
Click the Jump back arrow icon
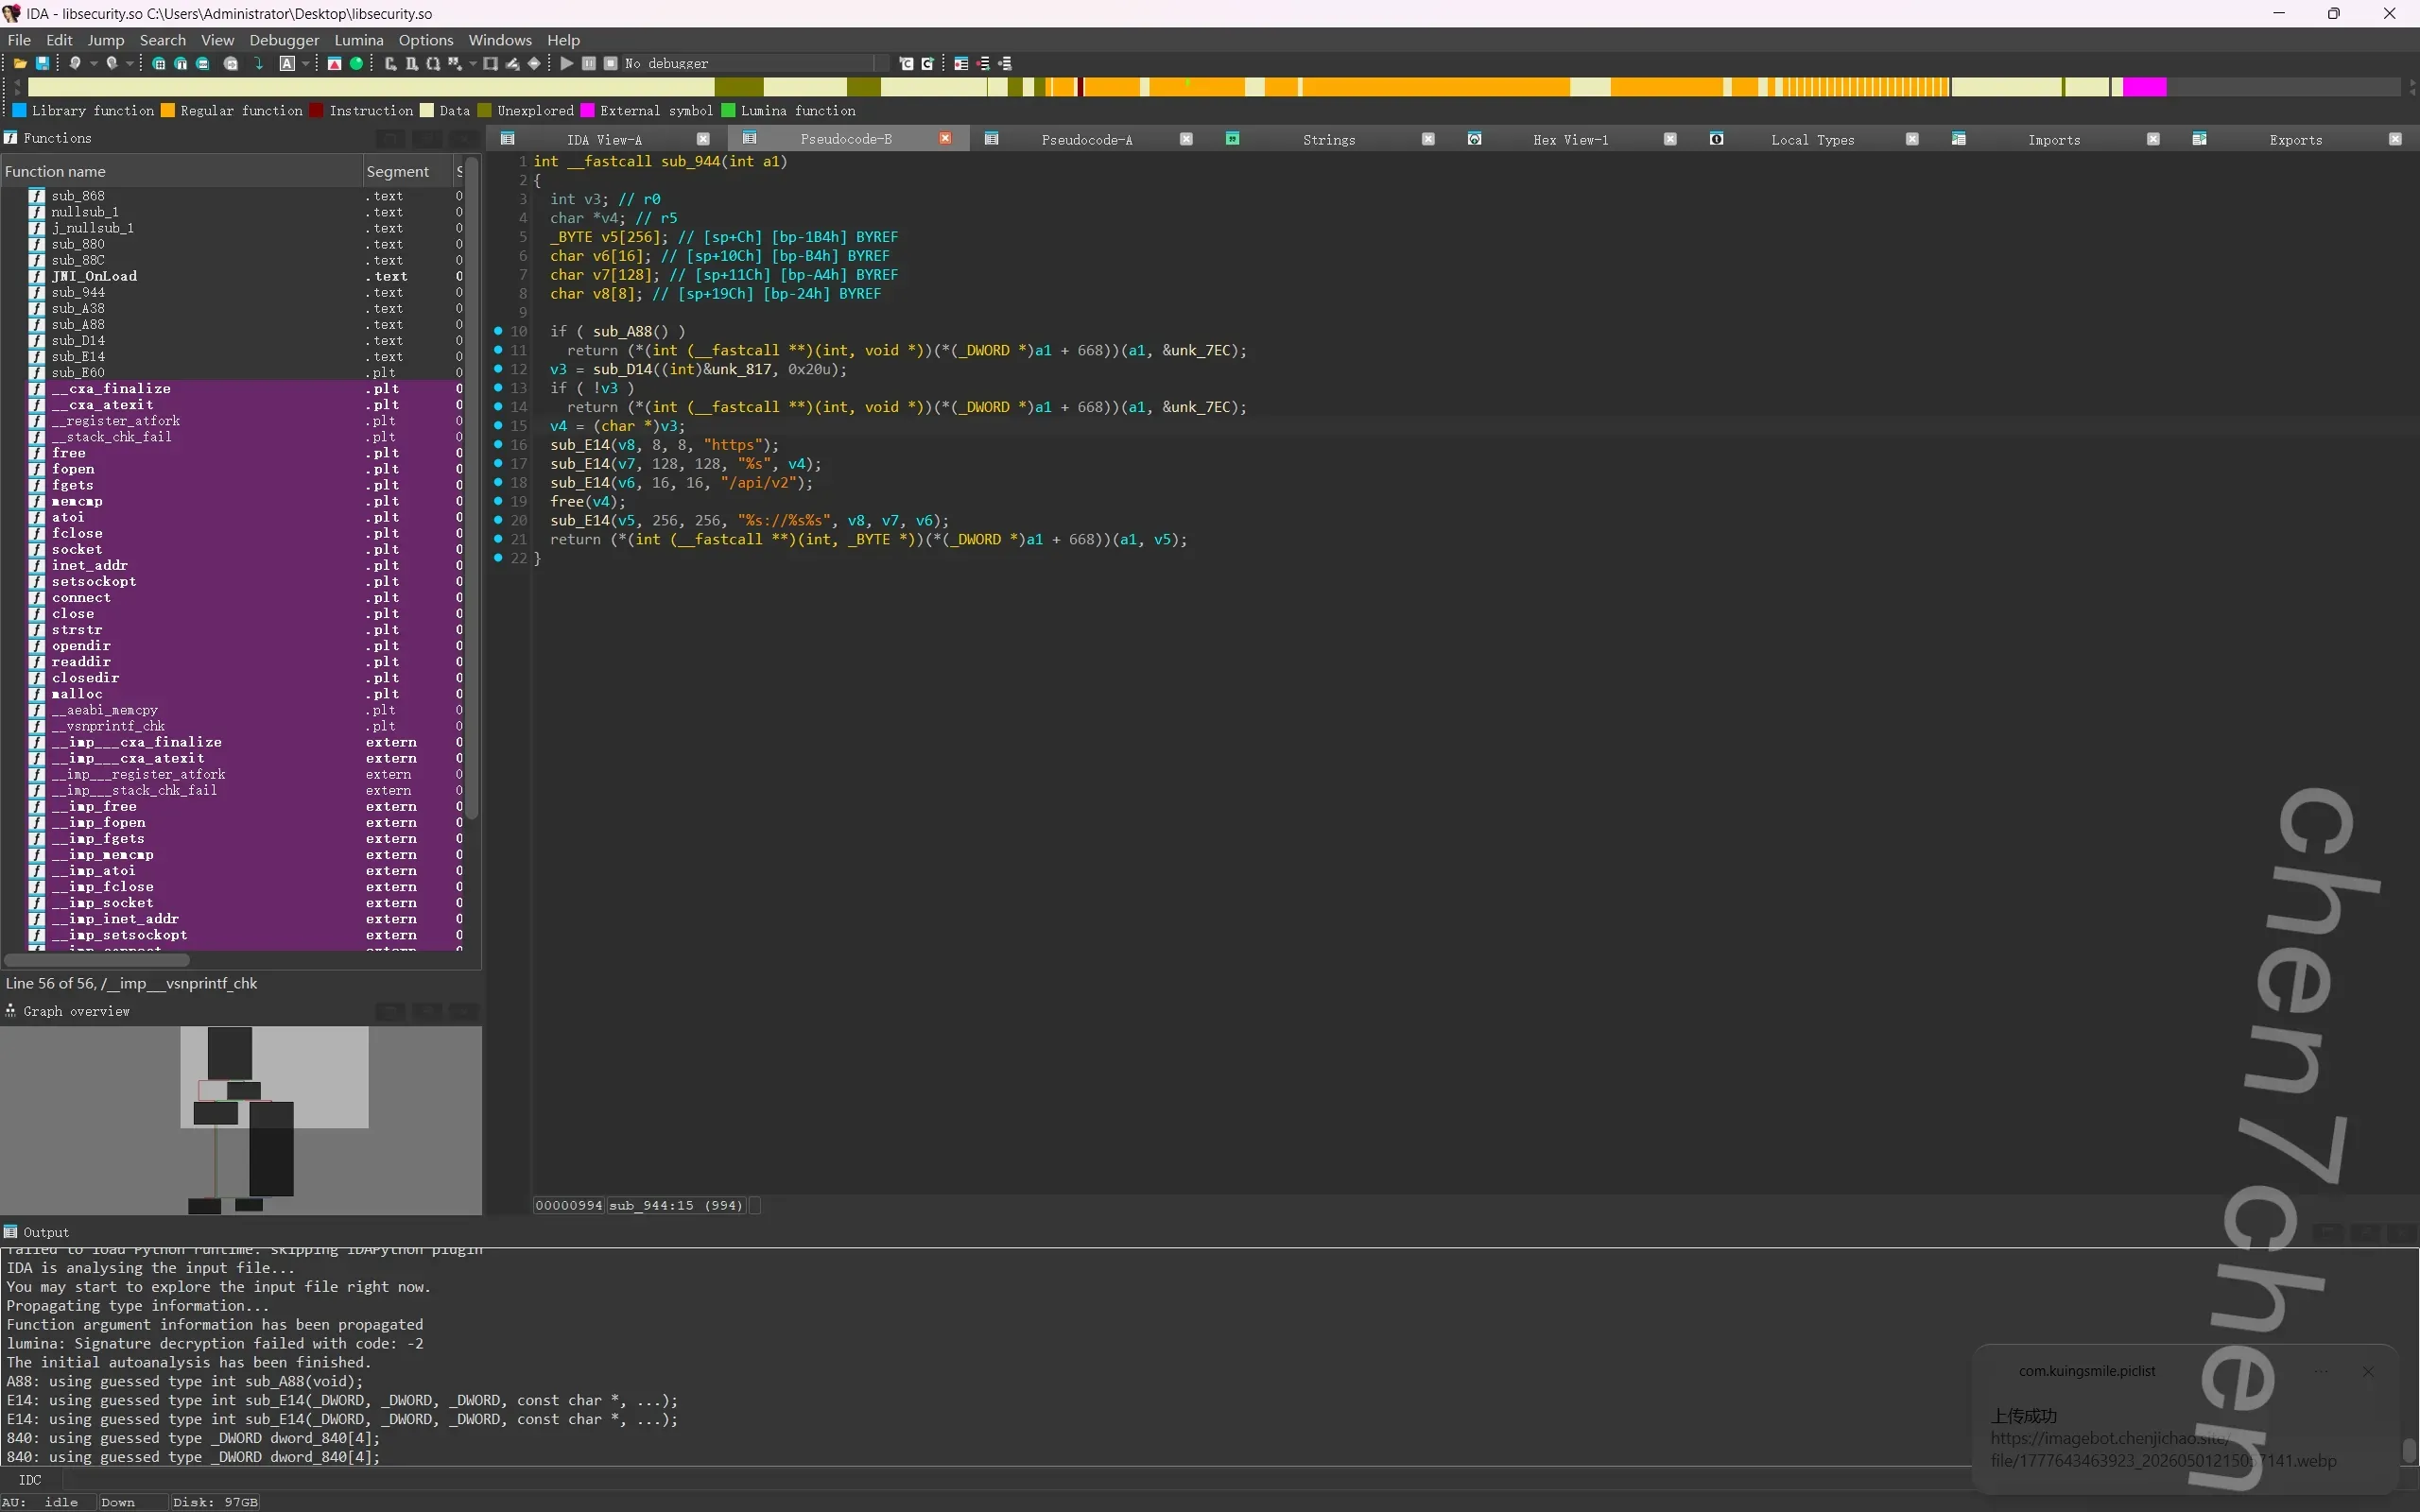coord(75,63)
